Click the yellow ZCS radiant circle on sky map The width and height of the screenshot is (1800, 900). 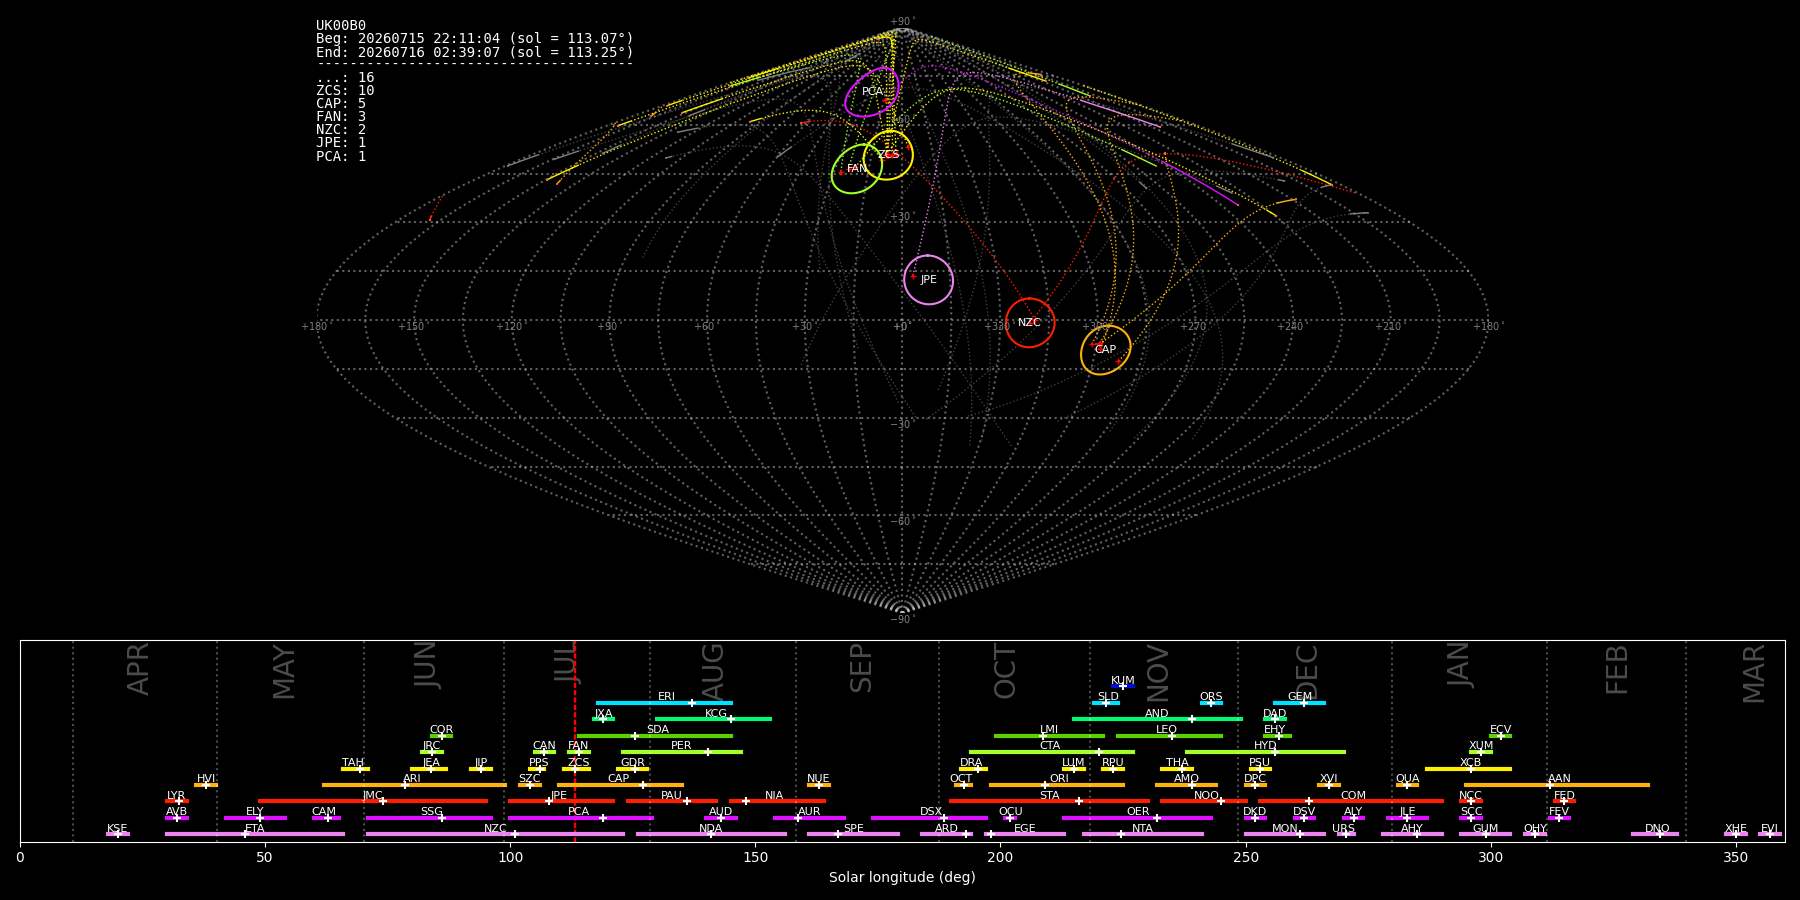(888, 155)
